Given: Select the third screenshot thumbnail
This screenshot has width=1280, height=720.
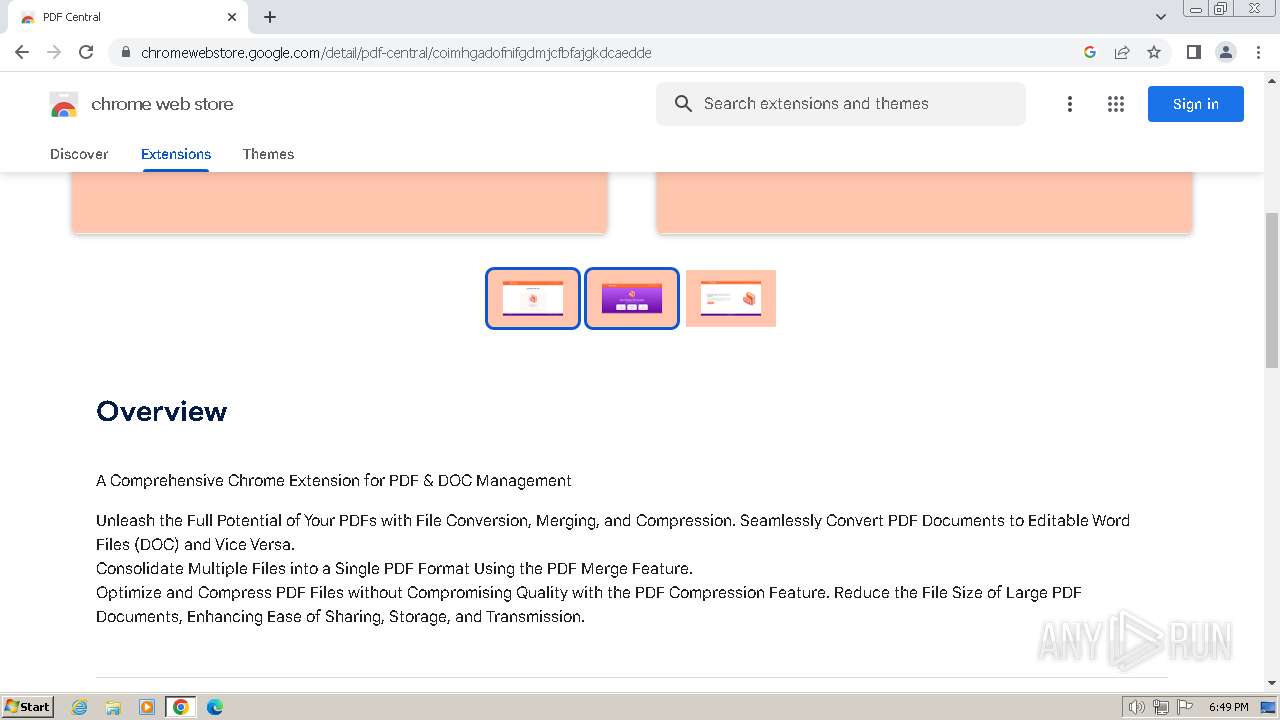Looking at the screenshot, I should coord(731,298).
